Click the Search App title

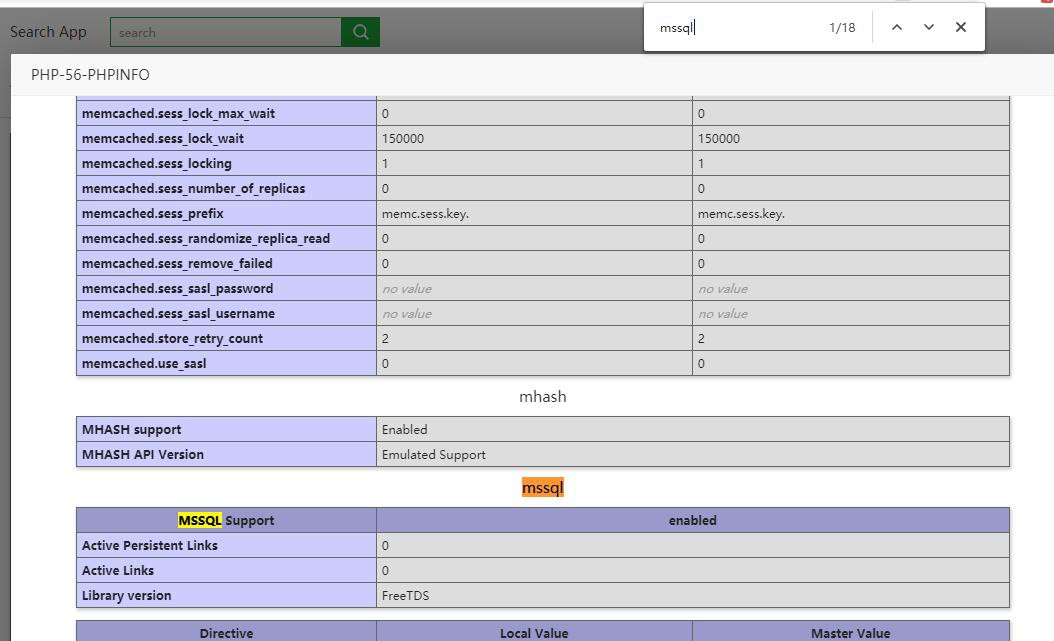(x=48, y=32)
